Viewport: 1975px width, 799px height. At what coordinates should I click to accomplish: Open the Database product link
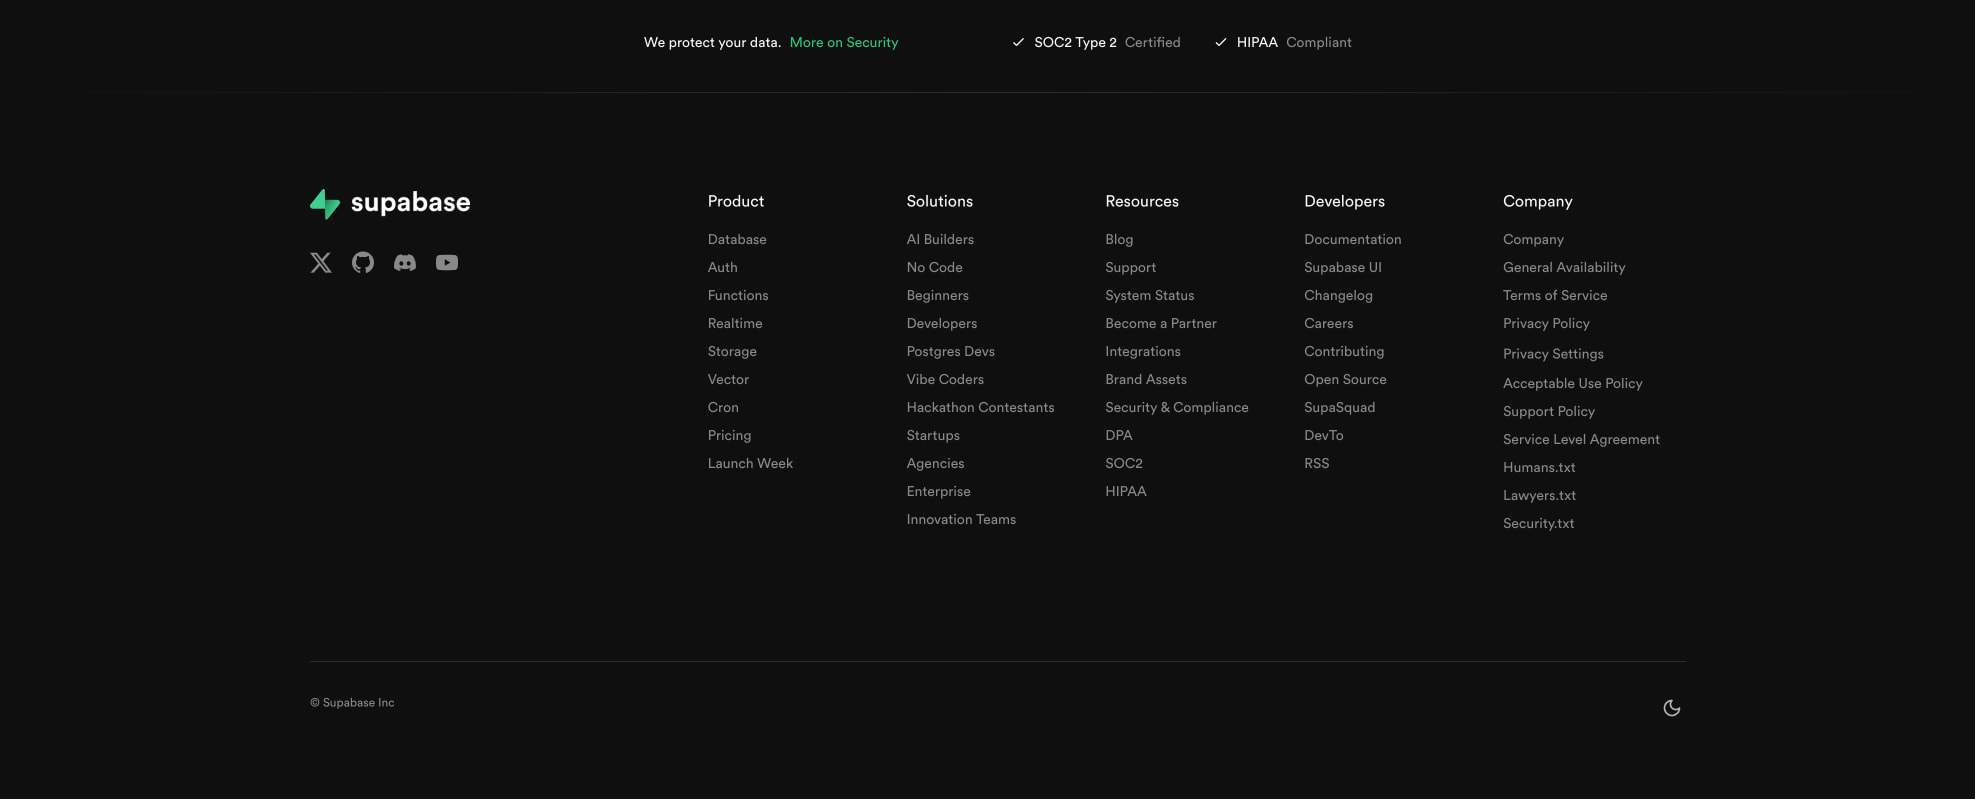(x=737, y=239)
